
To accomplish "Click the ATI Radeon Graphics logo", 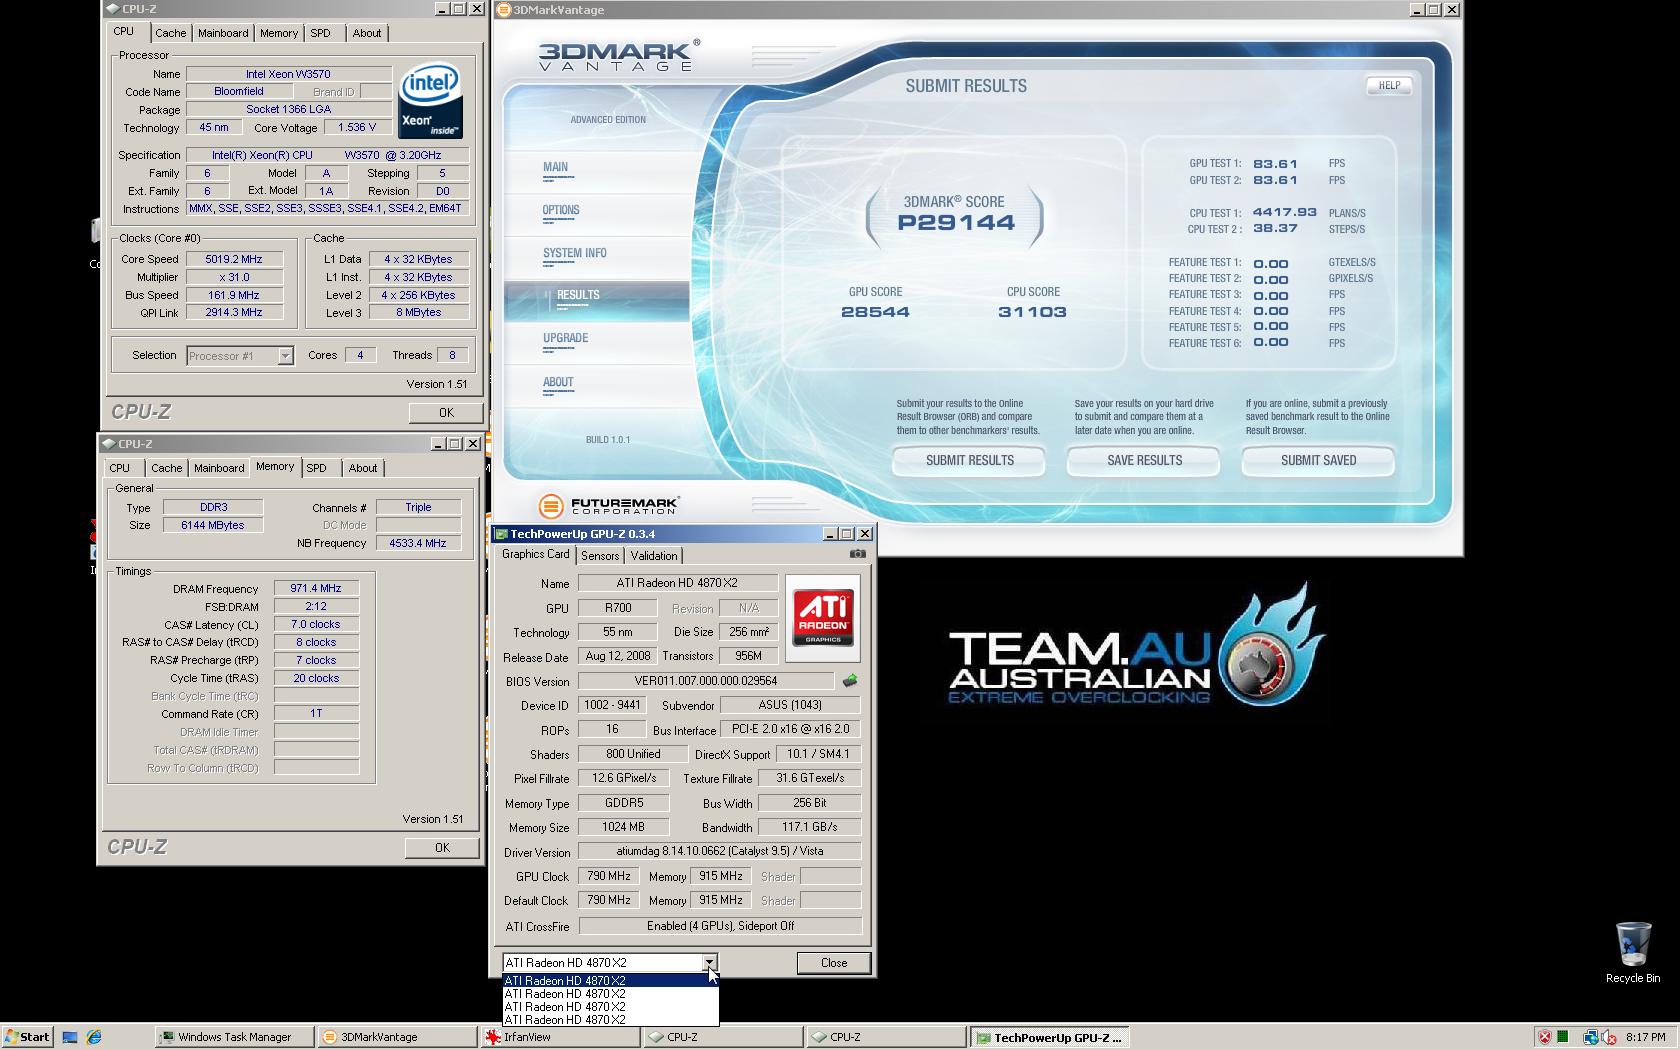I will (823, 618).
